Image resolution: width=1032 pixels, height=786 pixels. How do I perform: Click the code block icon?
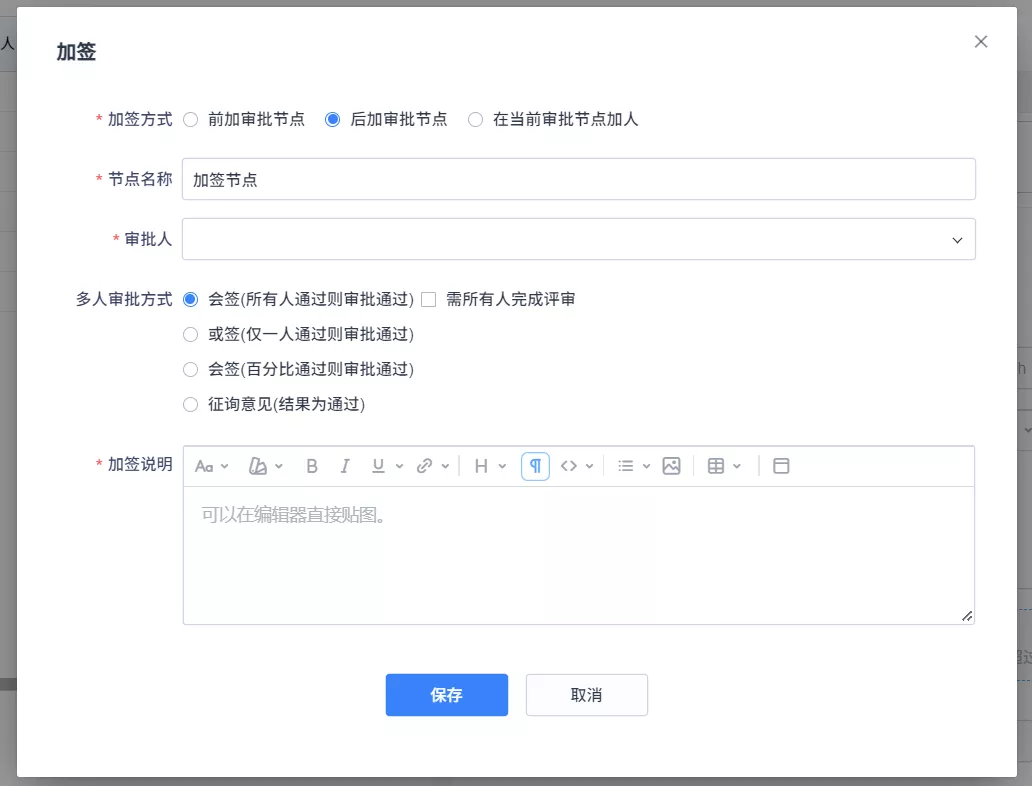point(569,466)
